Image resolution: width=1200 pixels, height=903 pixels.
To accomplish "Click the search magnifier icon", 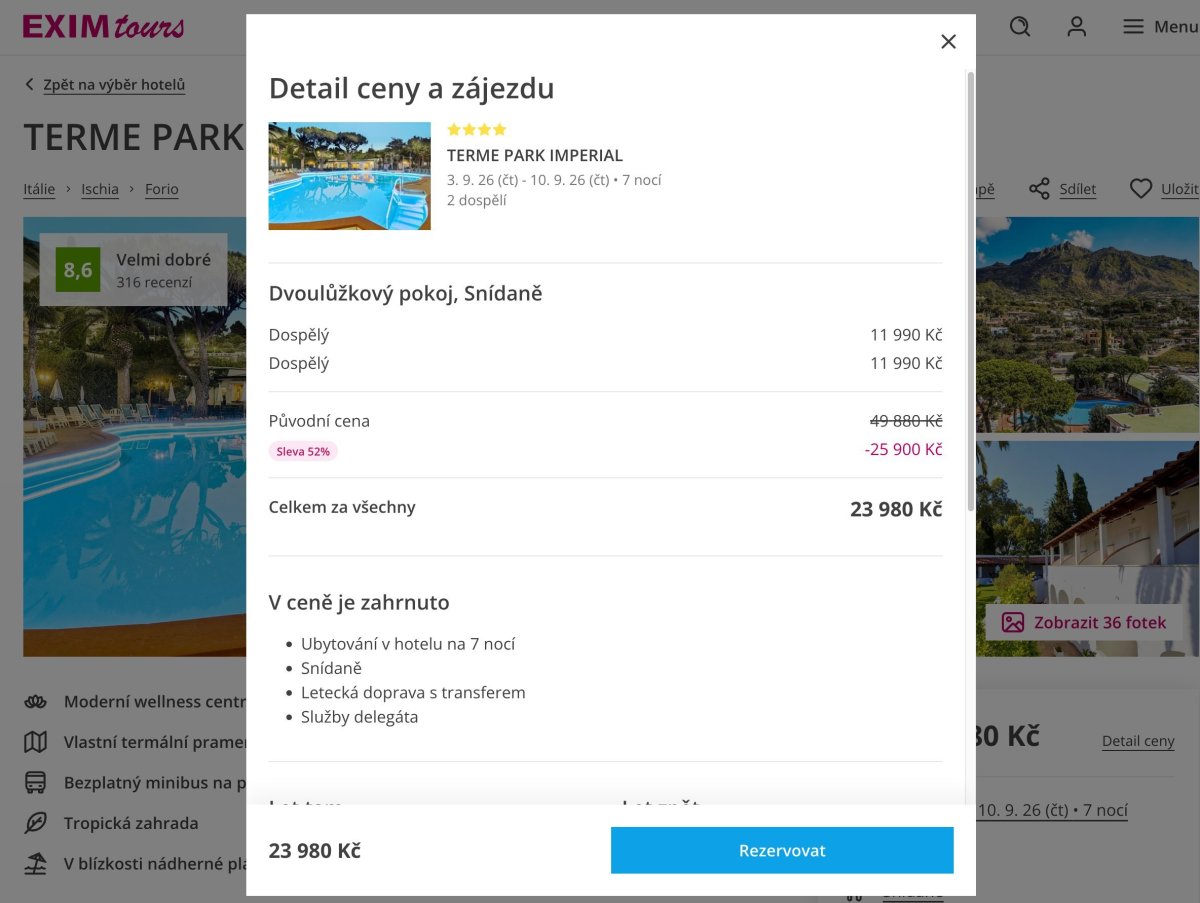I will 1019,27.
